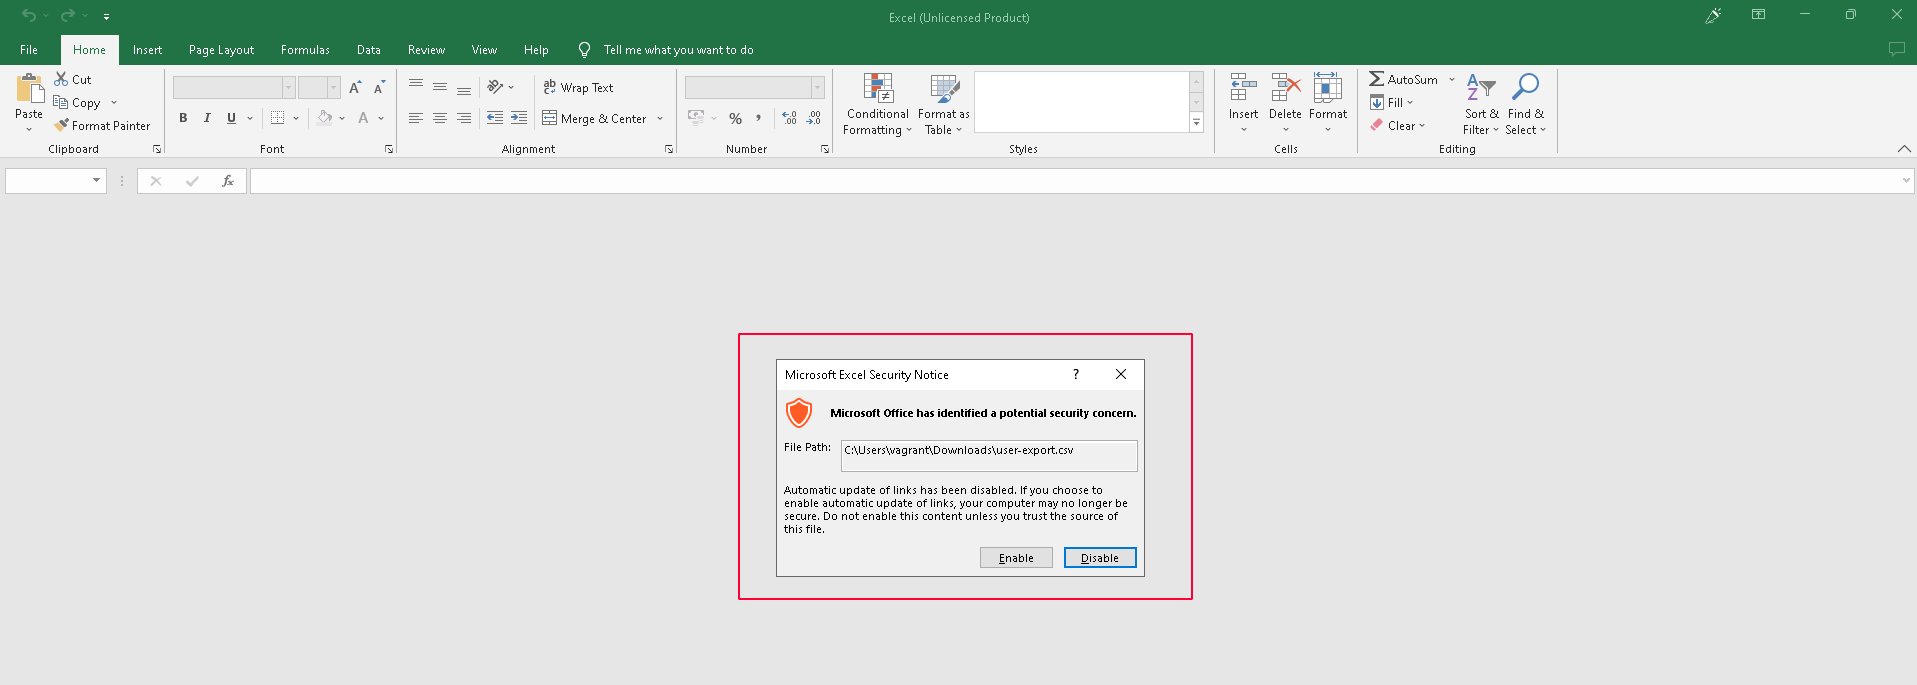Expand Merge & Center dropdown arrow
Image resolution: width=1917 pixels, height=685 pixels.
click(x=660, y=118)
